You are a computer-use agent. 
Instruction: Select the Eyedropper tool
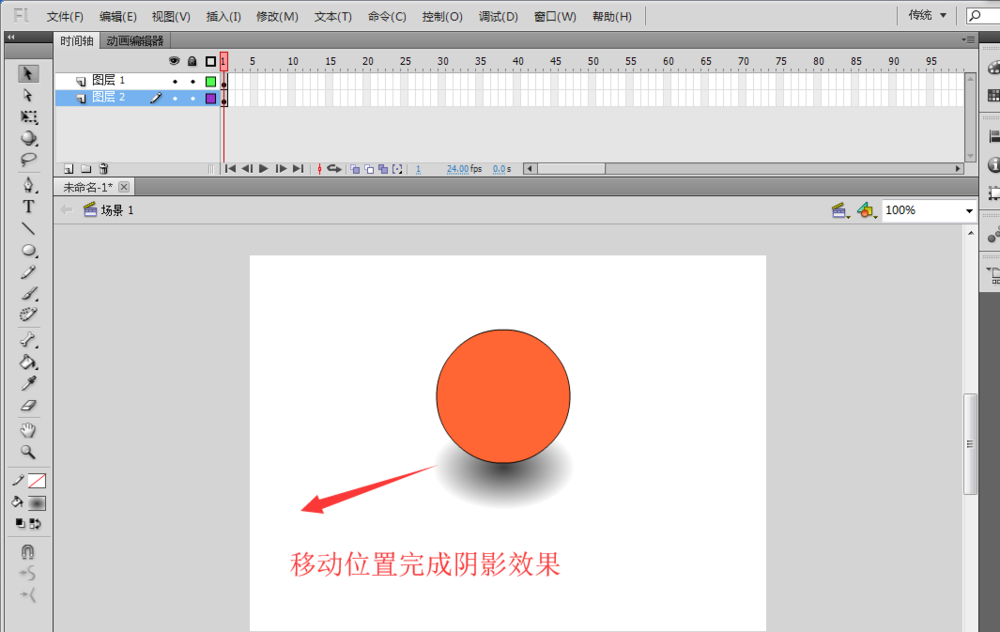click(x=28, y=383)
